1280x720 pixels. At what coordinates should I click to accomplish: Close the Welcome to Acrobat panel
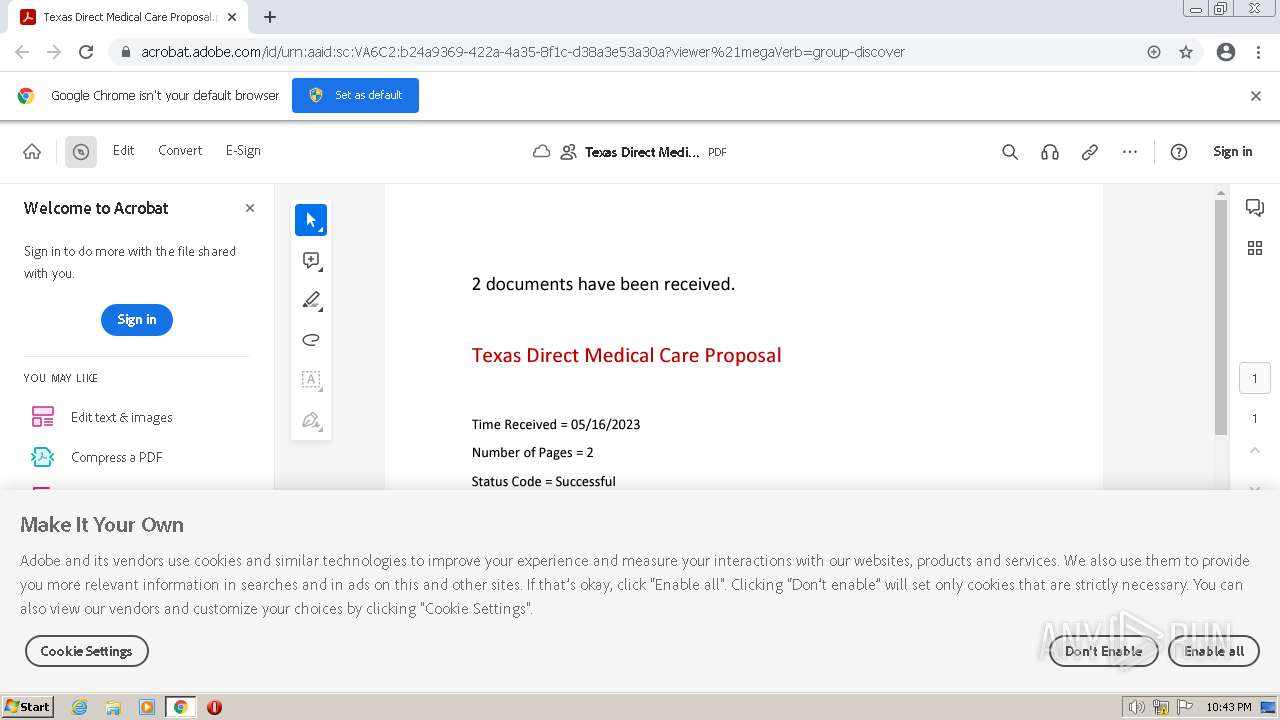click(x=250, y=208)
